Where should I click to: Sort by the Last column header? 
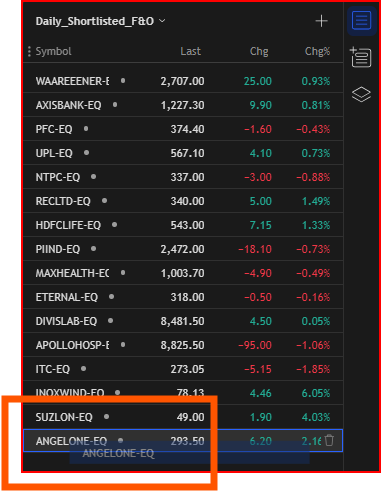click(190, 51)
